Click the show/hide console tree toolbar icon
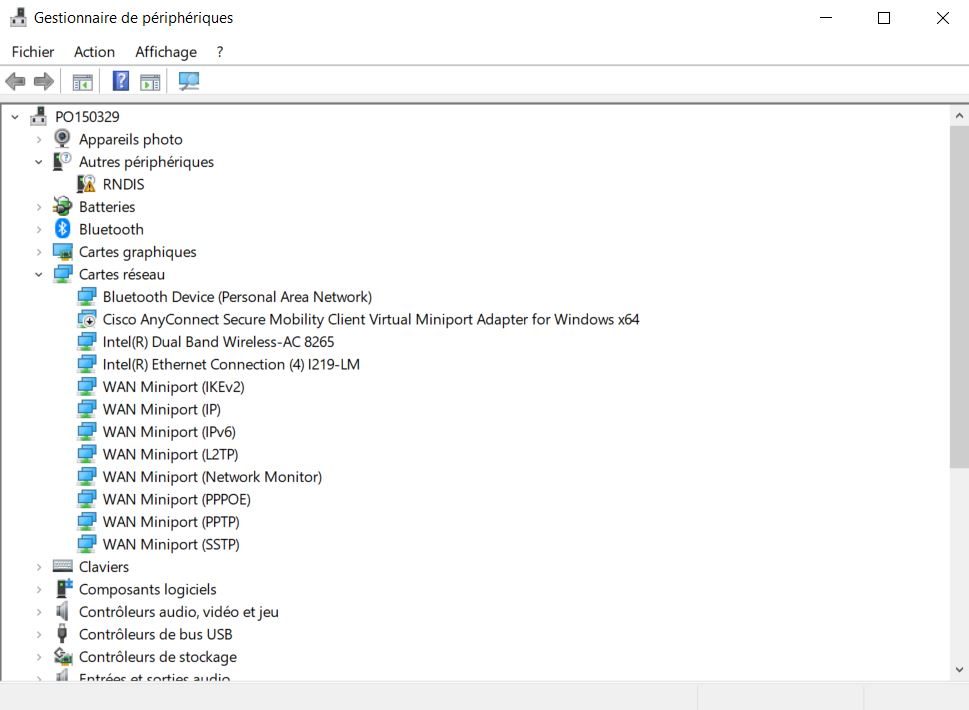 point(82,82)
